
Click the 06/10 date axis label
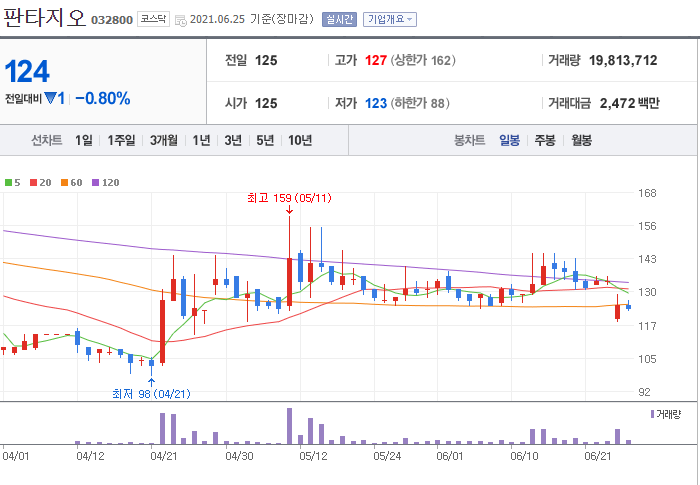point(524,456)
